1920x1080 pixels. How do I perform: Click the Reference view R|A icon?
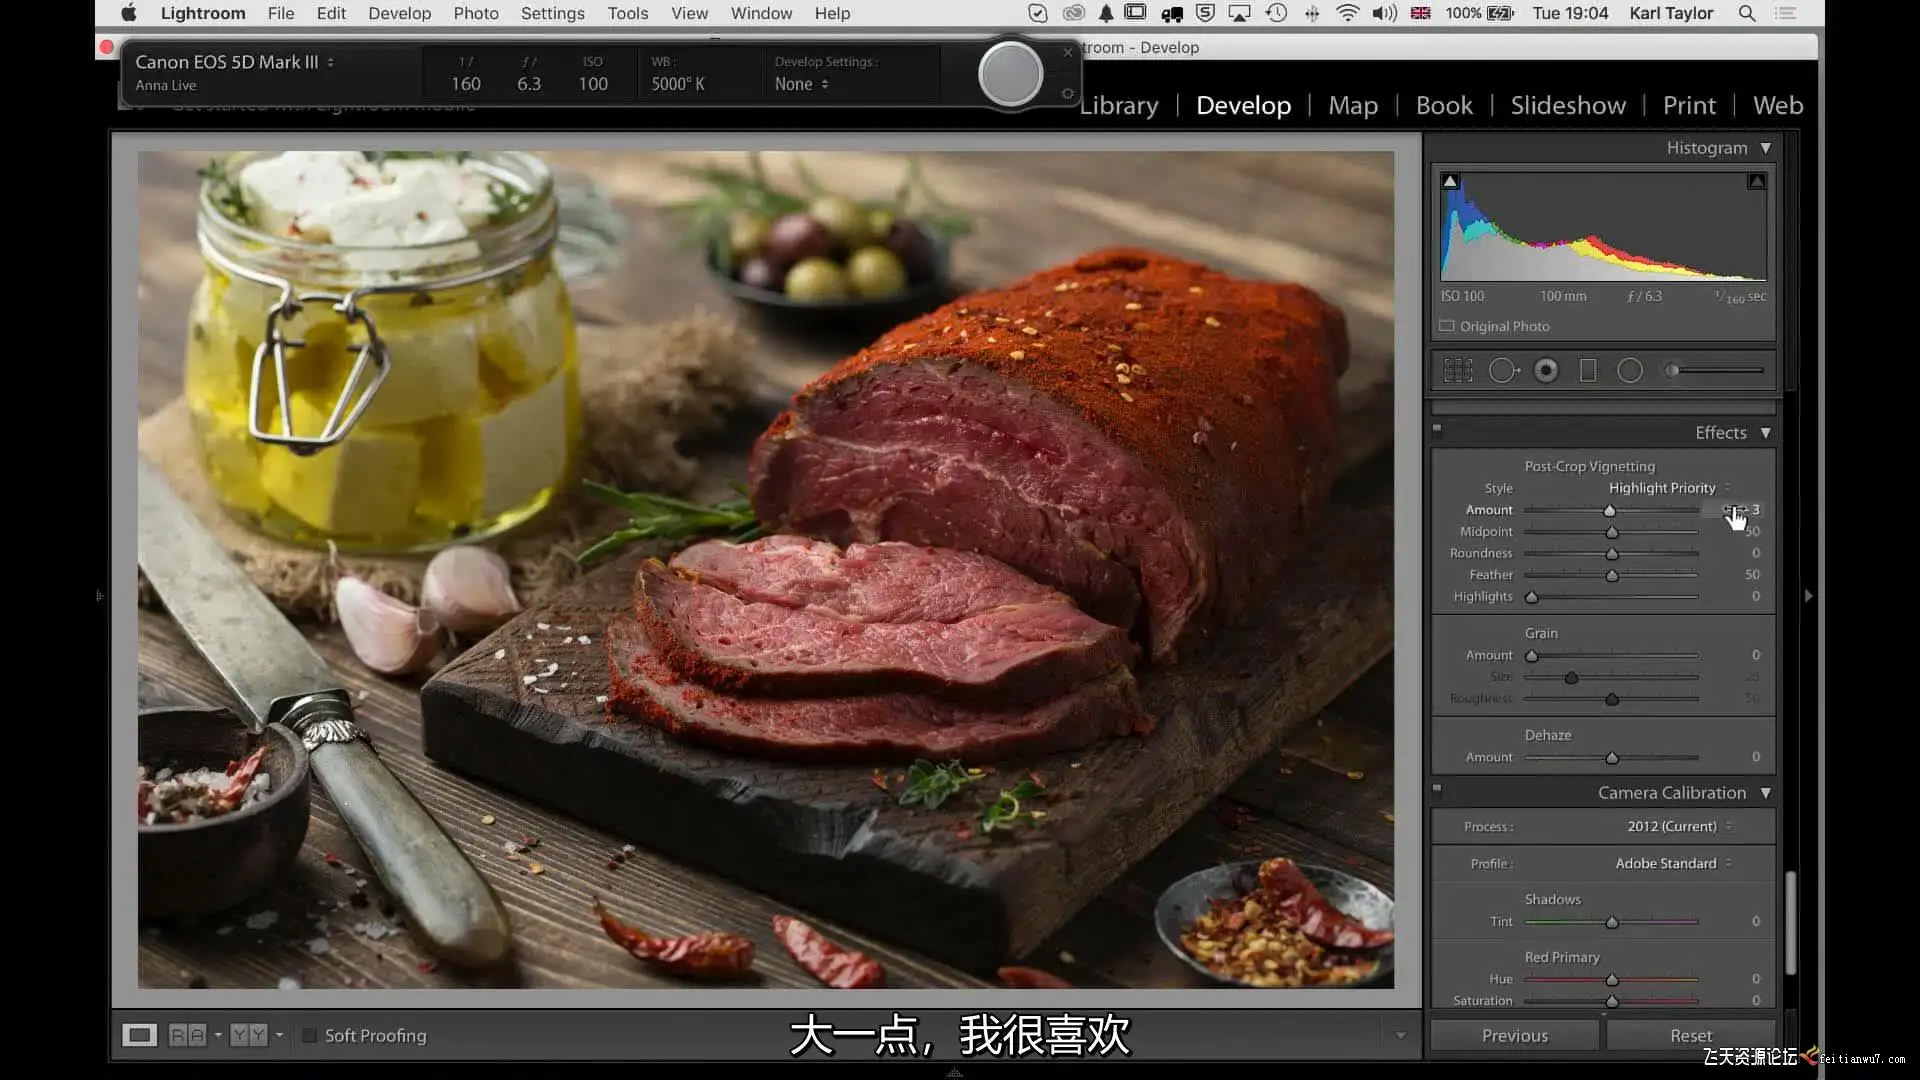(x=187, y=1035)
